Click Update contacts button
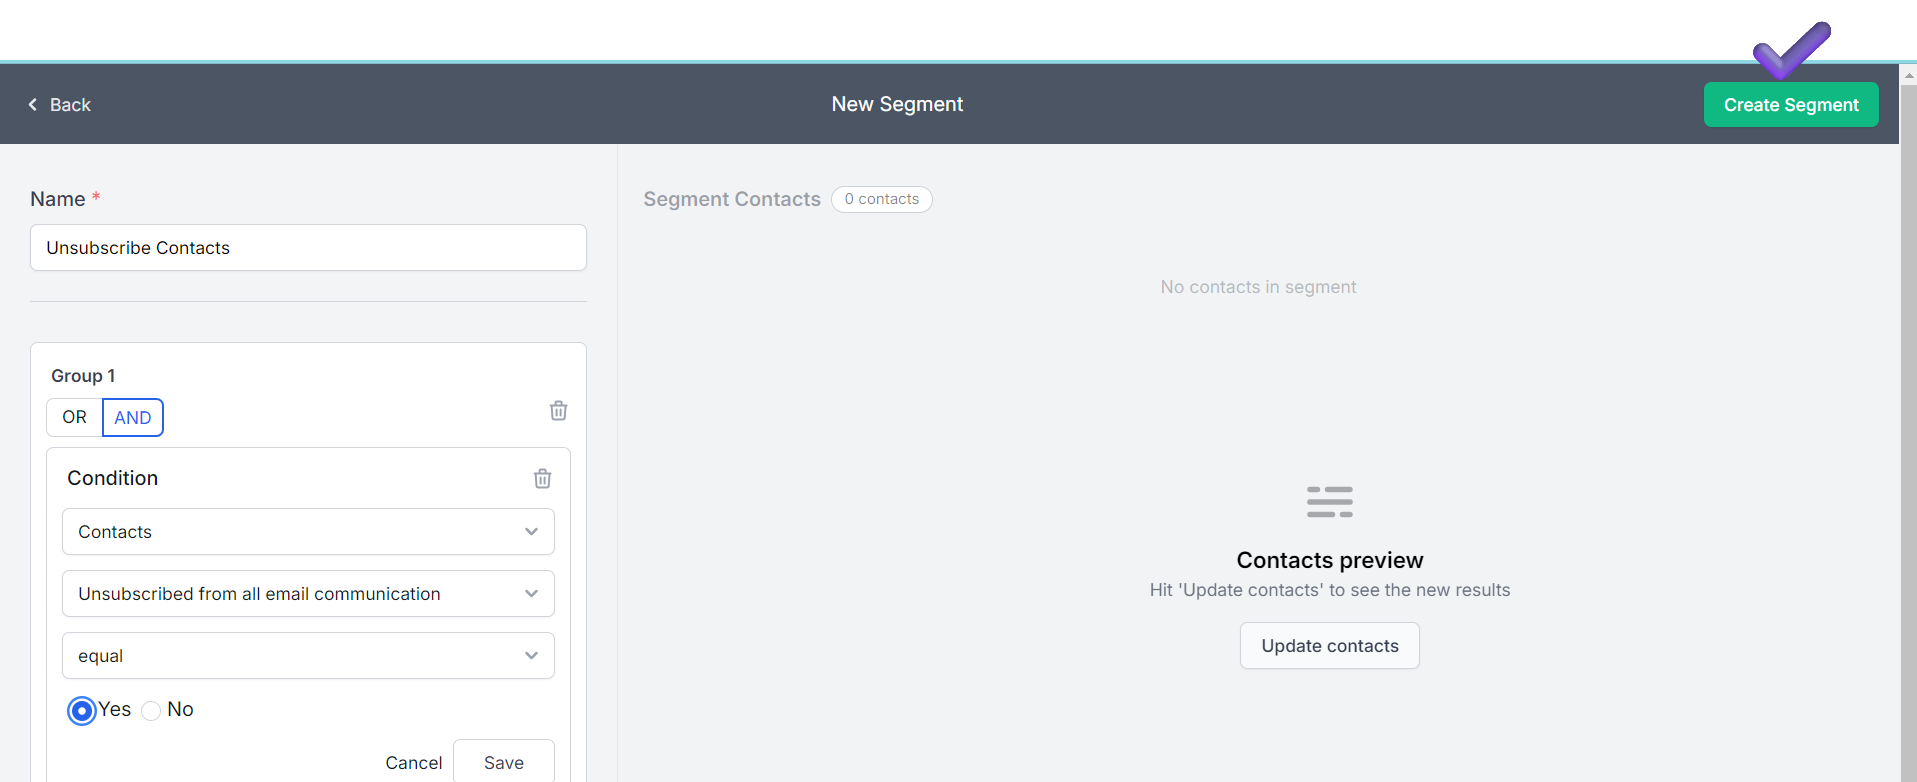Image resolution: width=1917 pixels, height=782 pixels. [1329, 646]
